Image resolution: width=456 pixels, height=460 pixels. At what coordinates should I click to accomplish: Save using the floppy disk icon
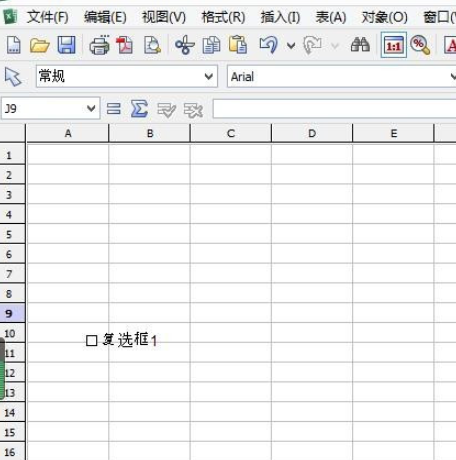tap(66, 45)
